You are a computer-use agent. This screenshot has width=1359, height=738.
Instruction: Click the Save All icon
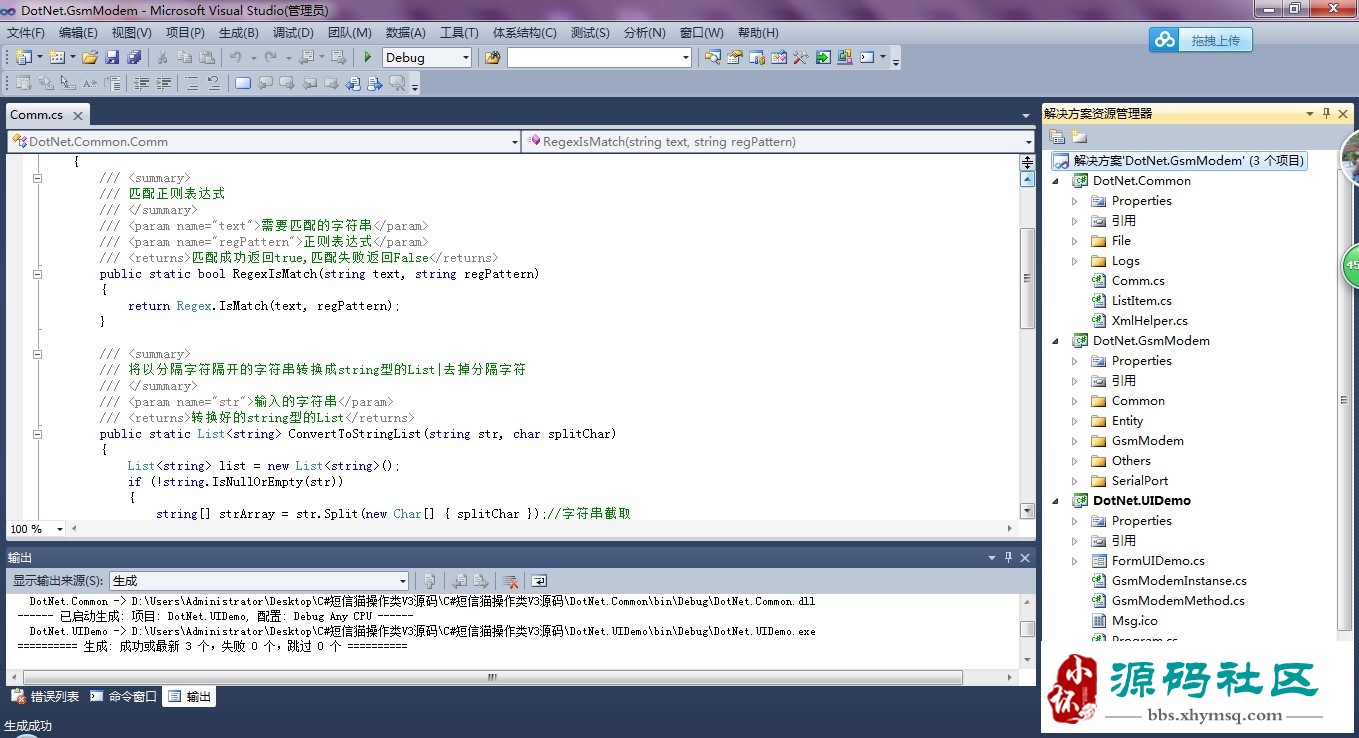tap(134, 57)
